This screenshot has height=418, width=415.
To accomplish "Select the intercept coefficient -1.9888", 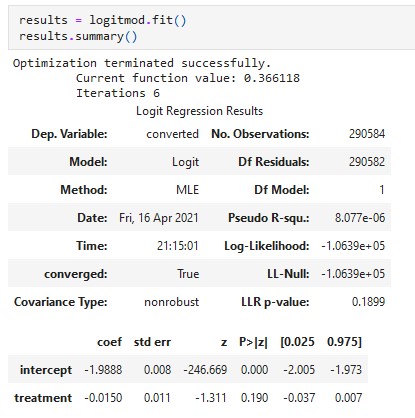I will click(103, 370).
